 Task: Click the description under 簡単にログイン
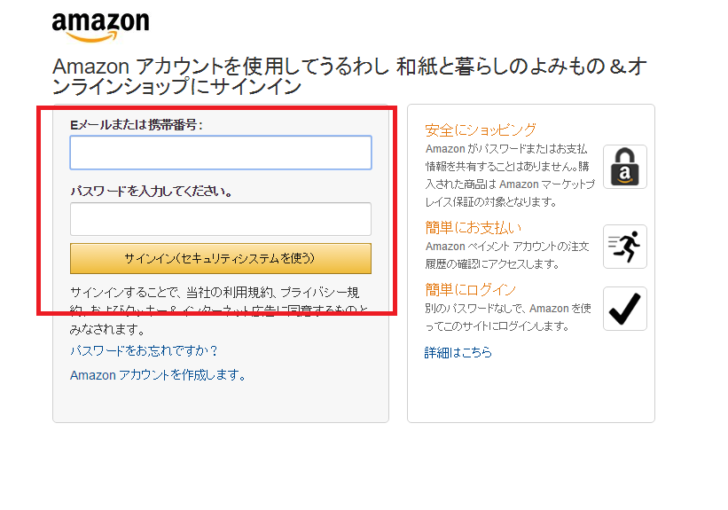click(x=510, y=317)
